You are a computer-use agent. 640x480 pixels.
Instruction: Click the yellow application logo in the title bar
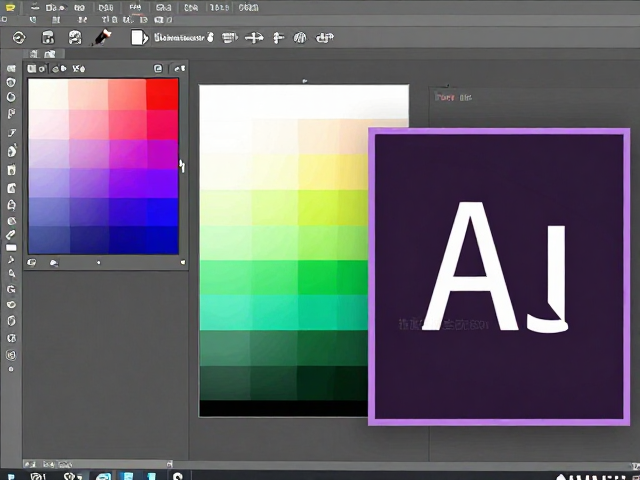(x=10, y=7)
